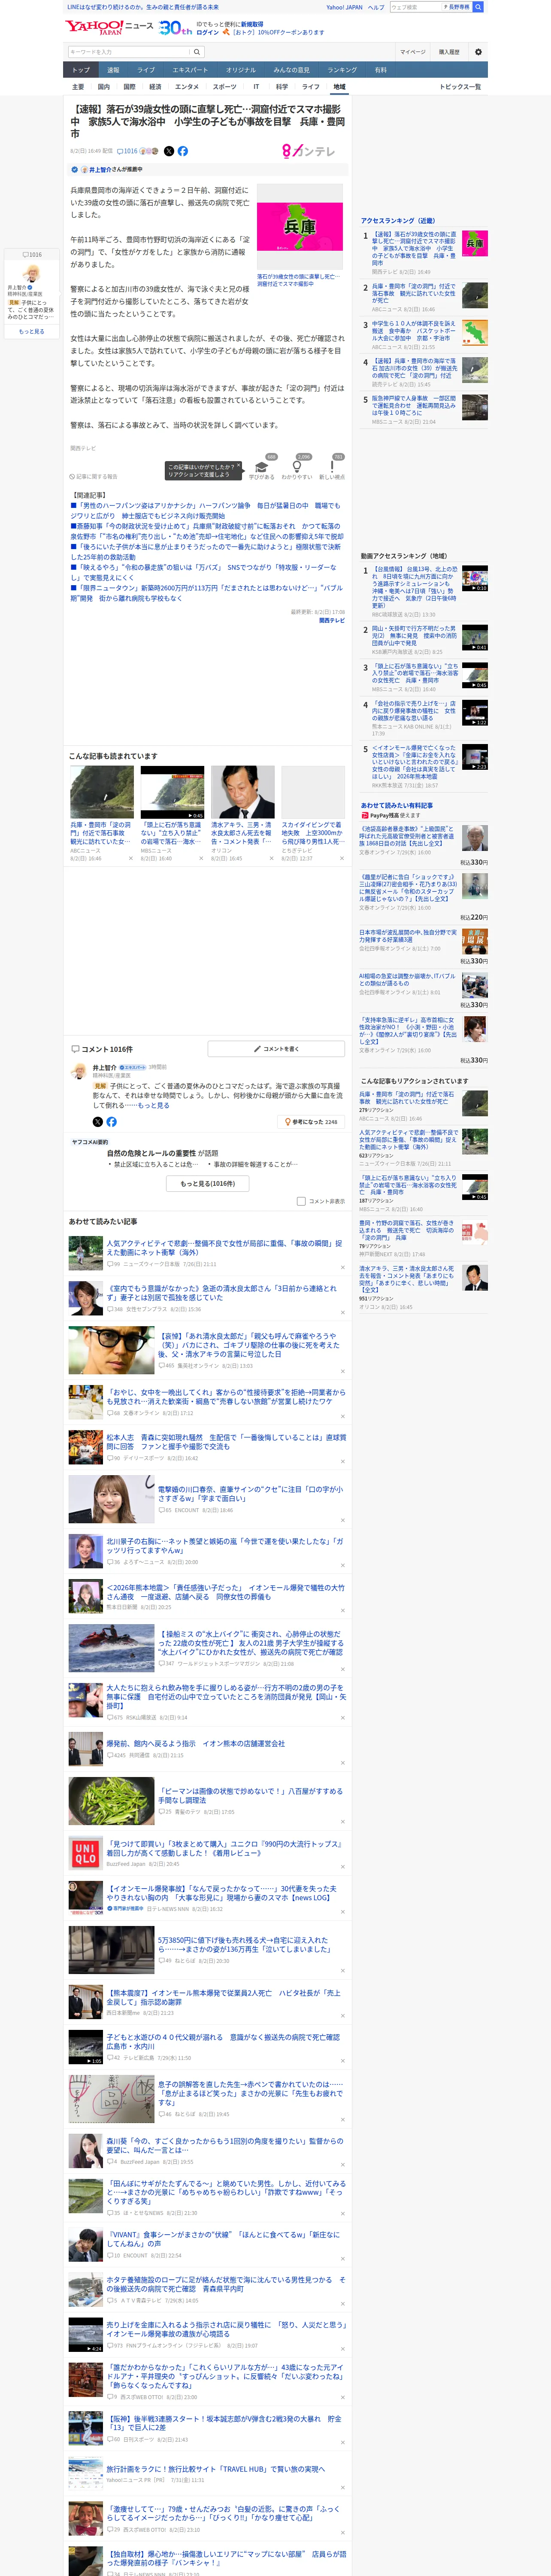This screenshot has width=551, height=2576.
Task: Click 記事に関する報告 link
Action: (93, 477)
